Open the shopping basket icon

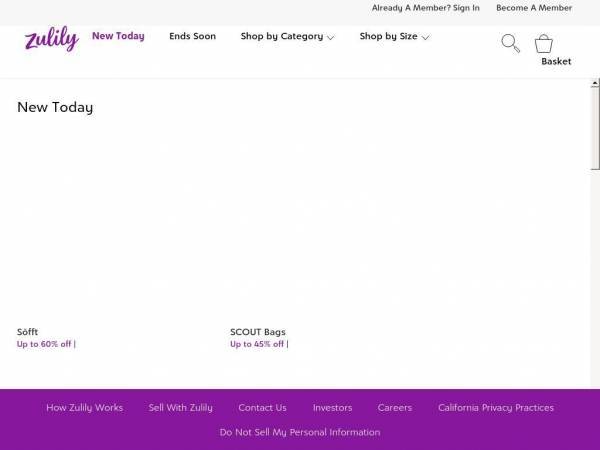pos(544,44)
